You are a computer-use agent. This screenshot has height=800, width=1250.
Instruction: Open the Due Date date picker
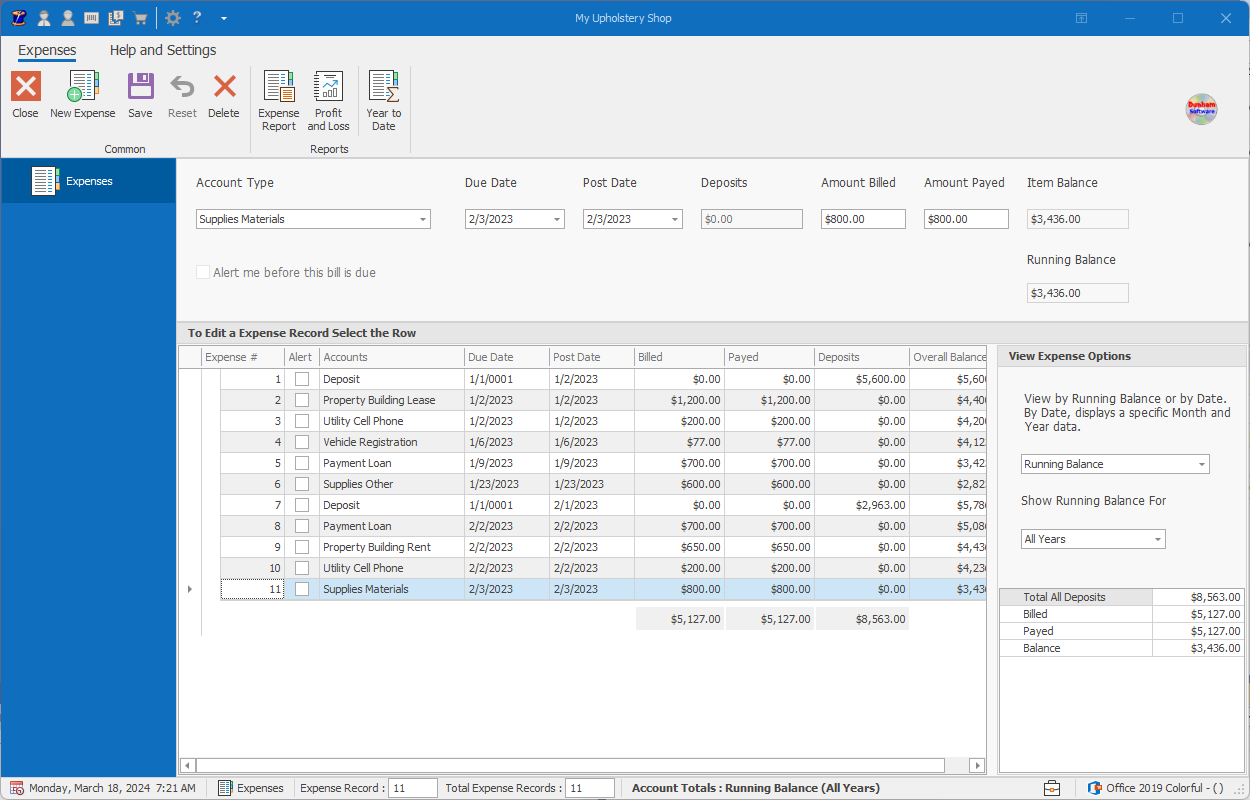(x=555, y=218)
